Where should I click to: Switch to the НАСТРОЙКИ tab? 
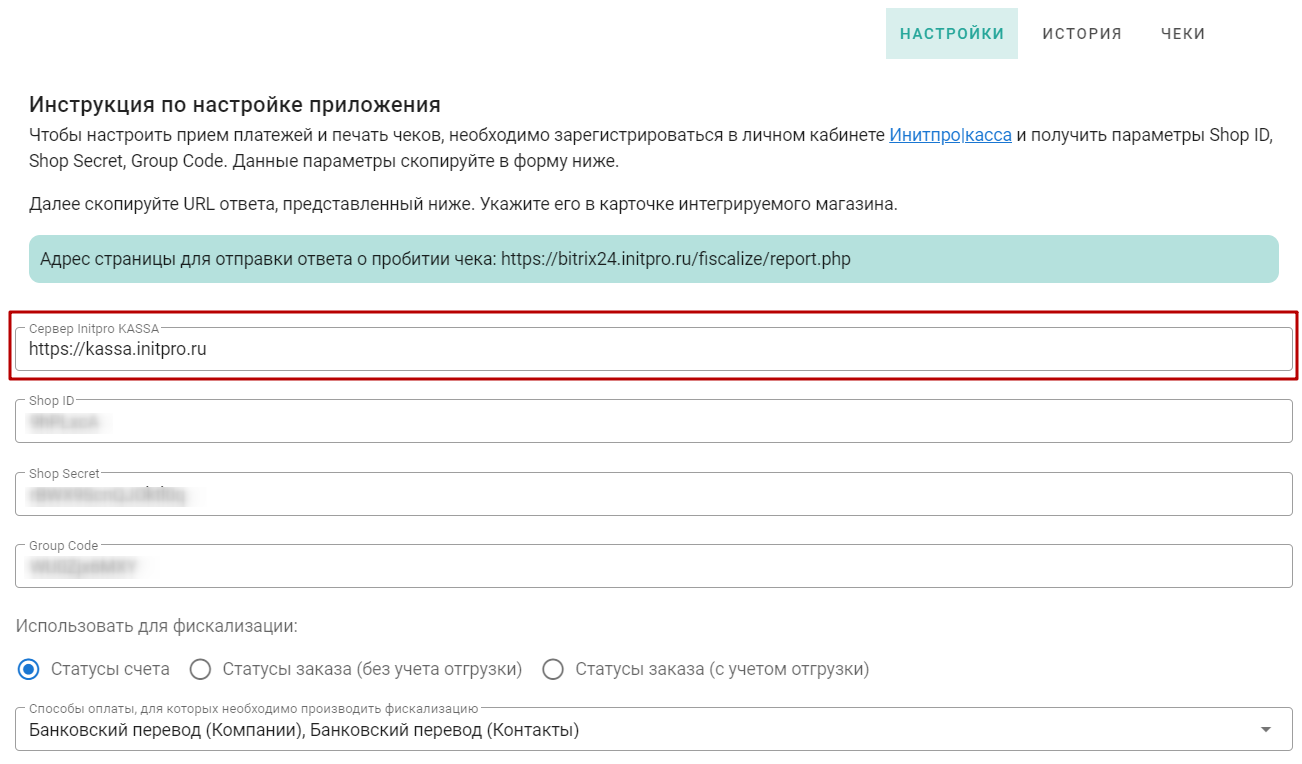click(x=951, y=34)
